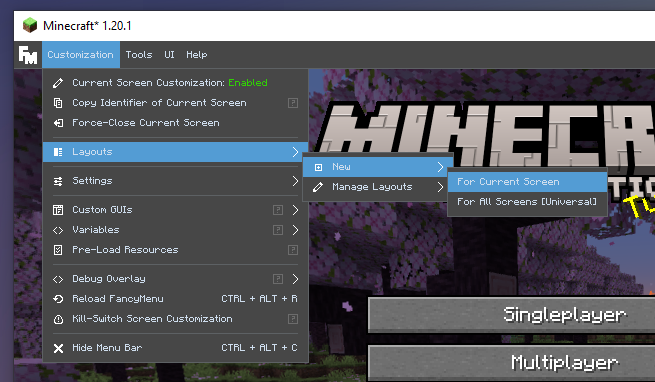Click the question mark icon beside Kill-Switch
Screen dimensions: 655x382
click(293, 319)
